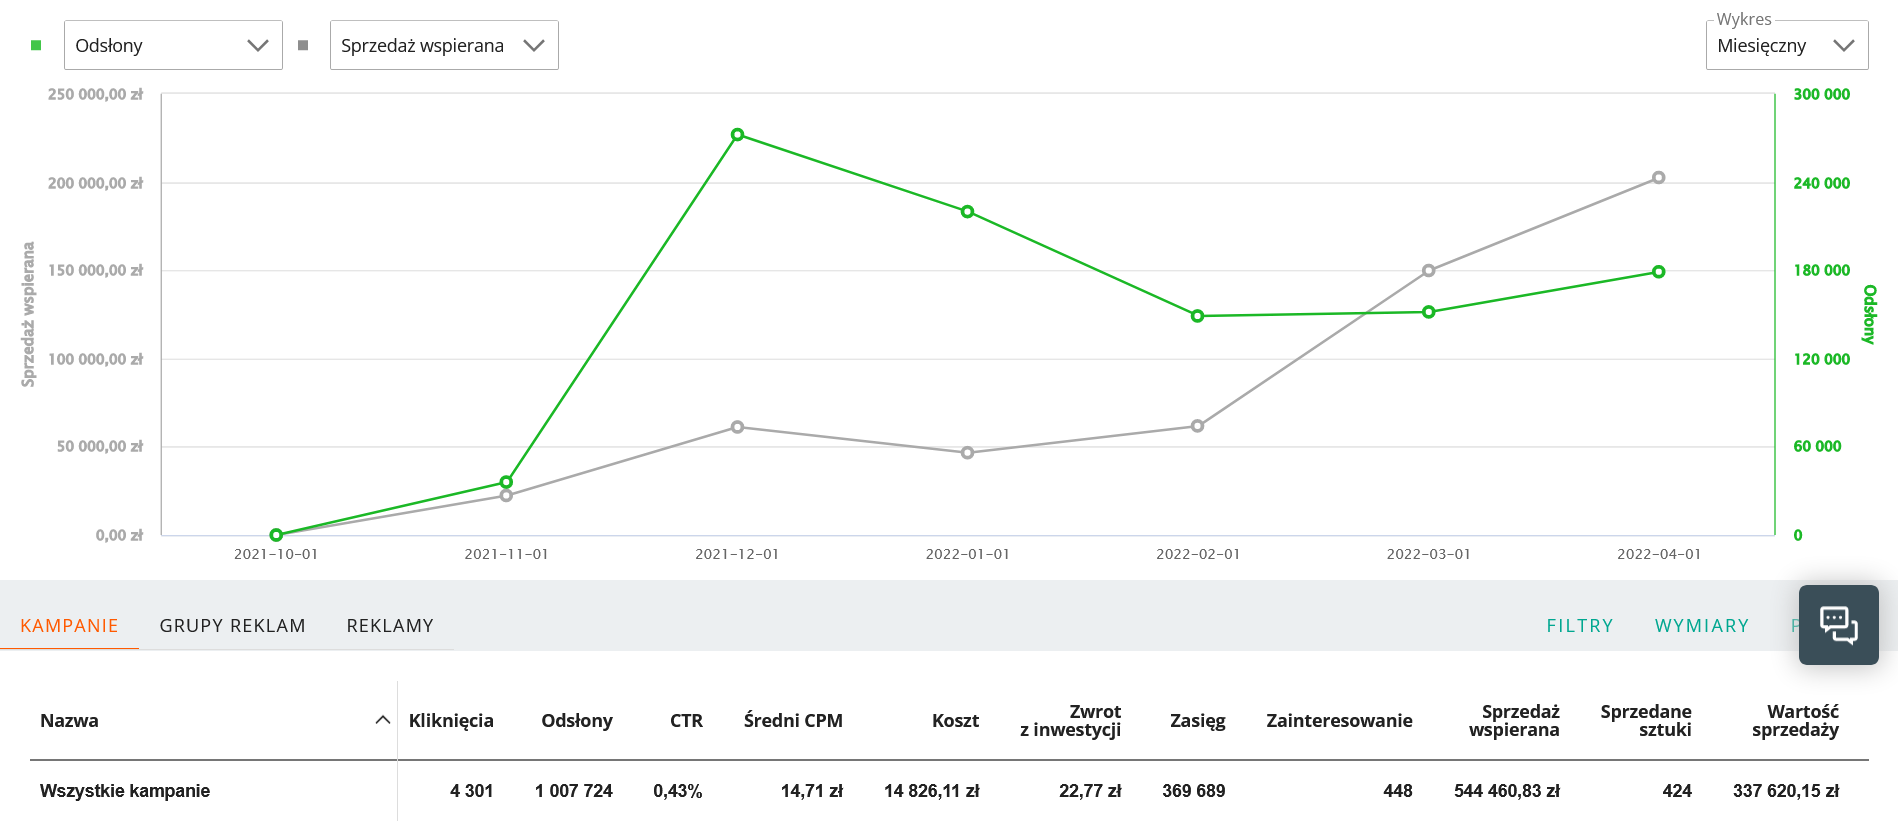
Task: Sort by Wartość sprzedaży column header
Action: tap(1795, 721)
